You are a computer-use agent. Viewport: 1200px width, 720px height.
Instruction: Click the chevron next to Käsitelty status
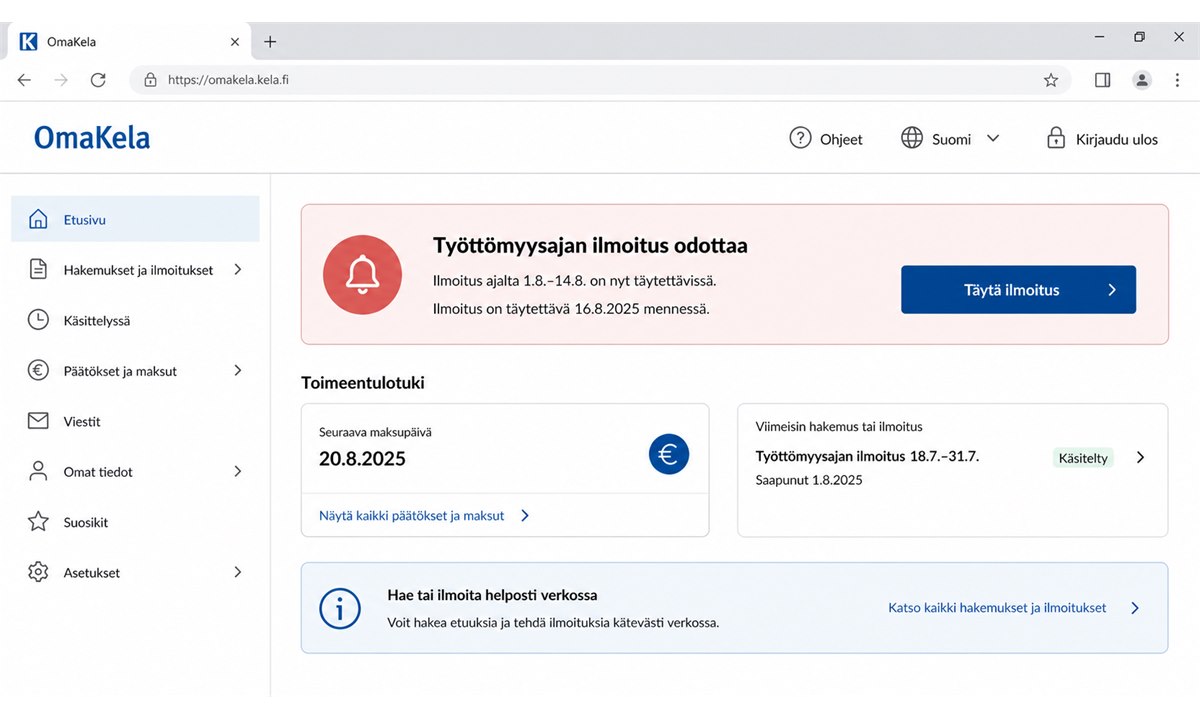[x=1141, y=457]
